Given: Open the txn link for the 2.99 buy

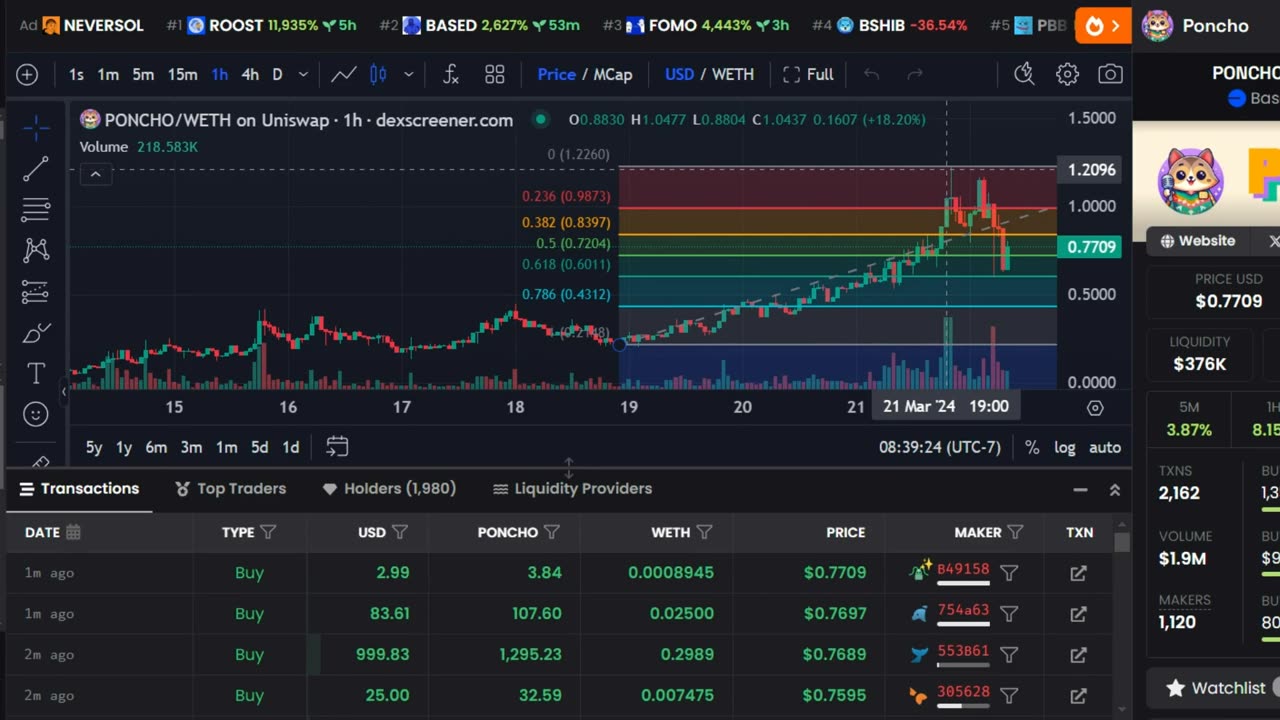Looking at the screenshot, I should click(x=1078, y=573).
